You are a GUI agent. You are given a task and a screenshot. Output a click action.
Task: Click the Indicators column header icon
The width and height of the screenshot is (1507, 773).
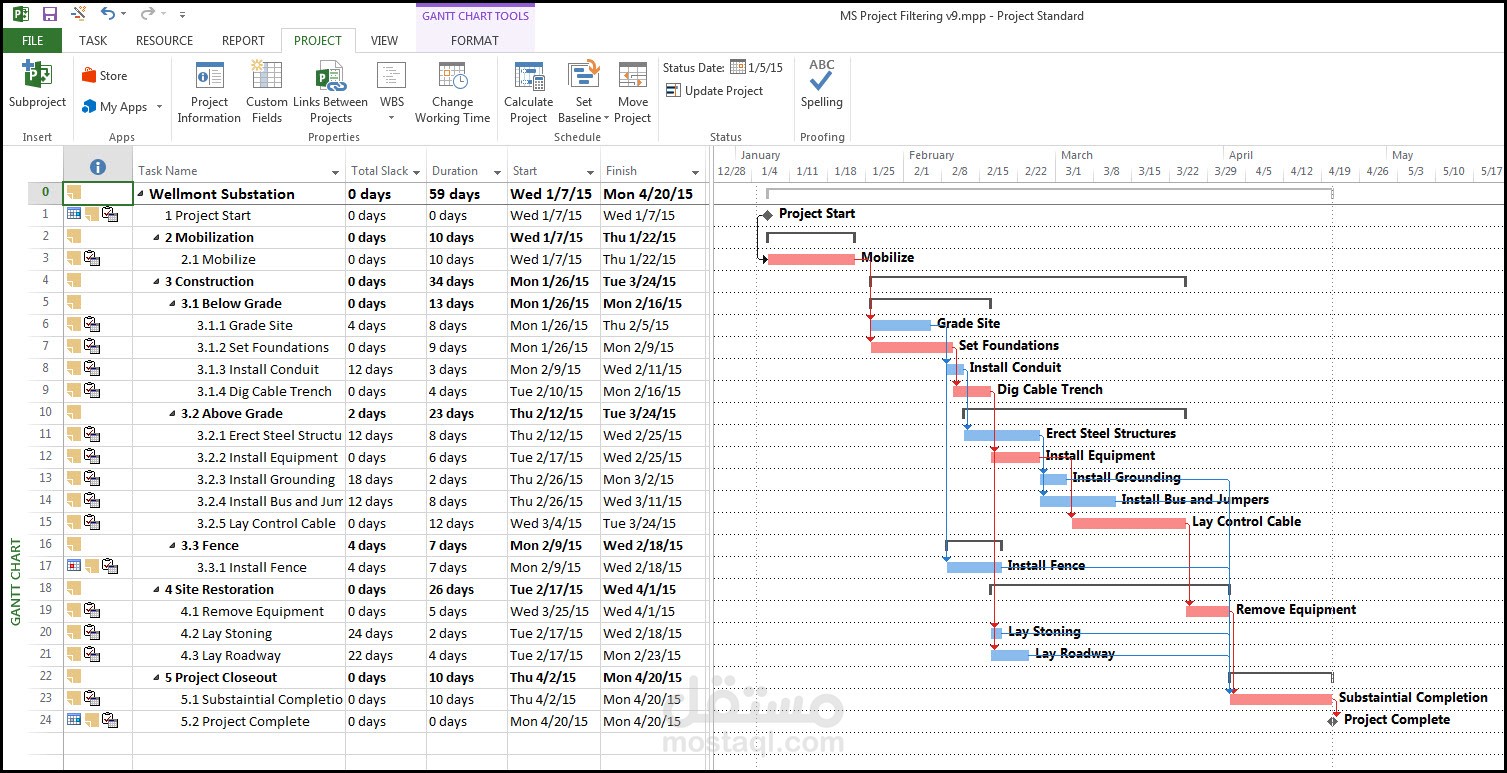(x=97, y=167)
